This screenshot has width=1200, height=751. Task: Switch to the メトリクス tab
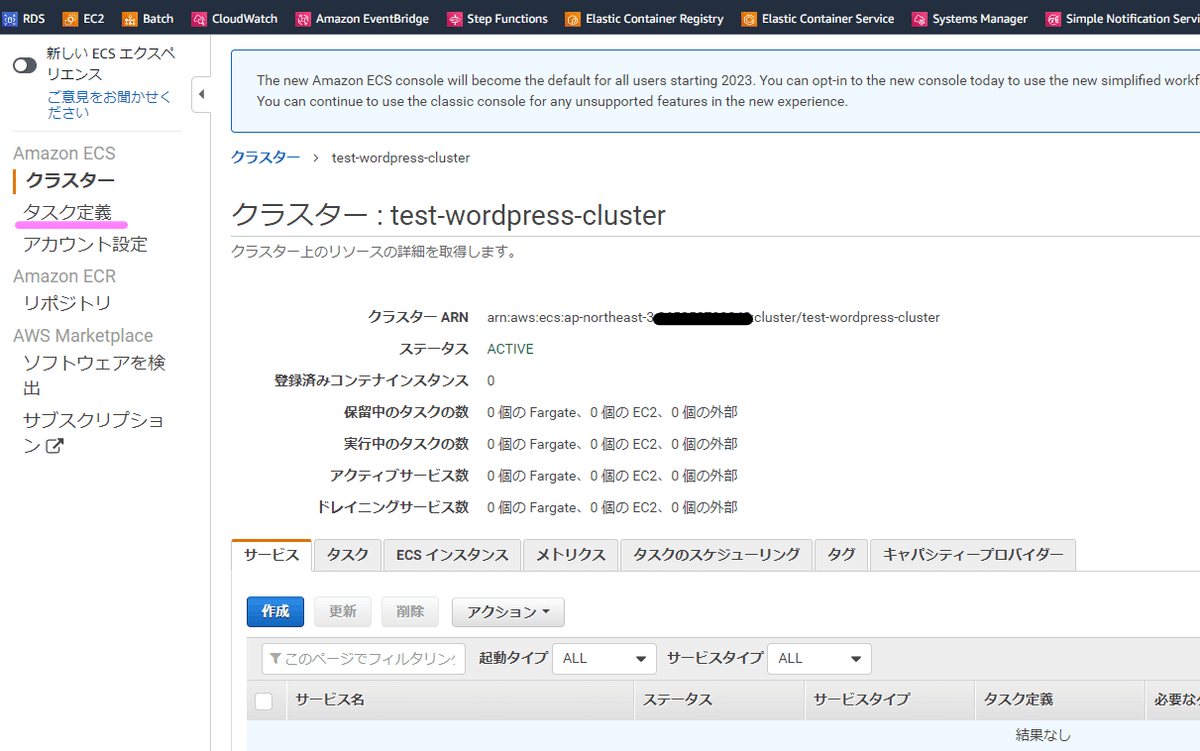pos(570,555)
